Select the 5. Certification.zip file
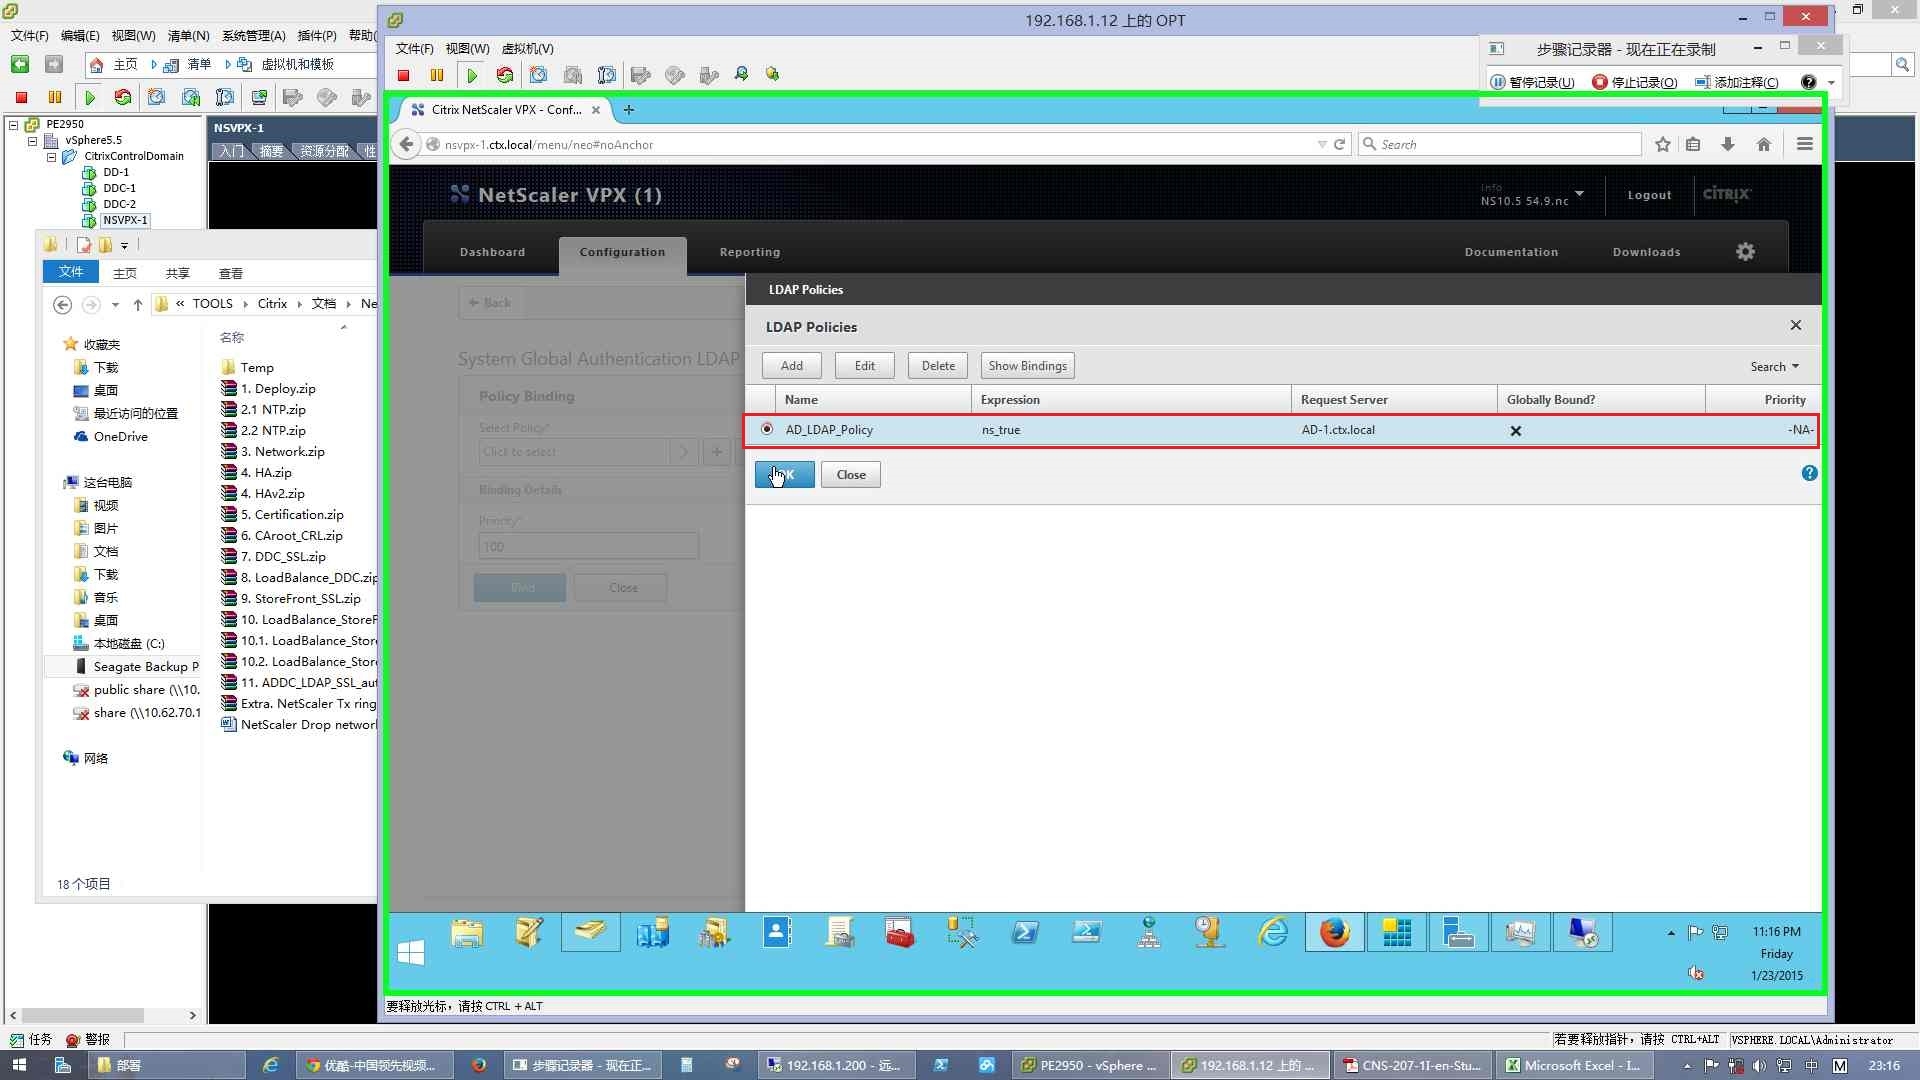The image size is (1920, 1080). 291,515
